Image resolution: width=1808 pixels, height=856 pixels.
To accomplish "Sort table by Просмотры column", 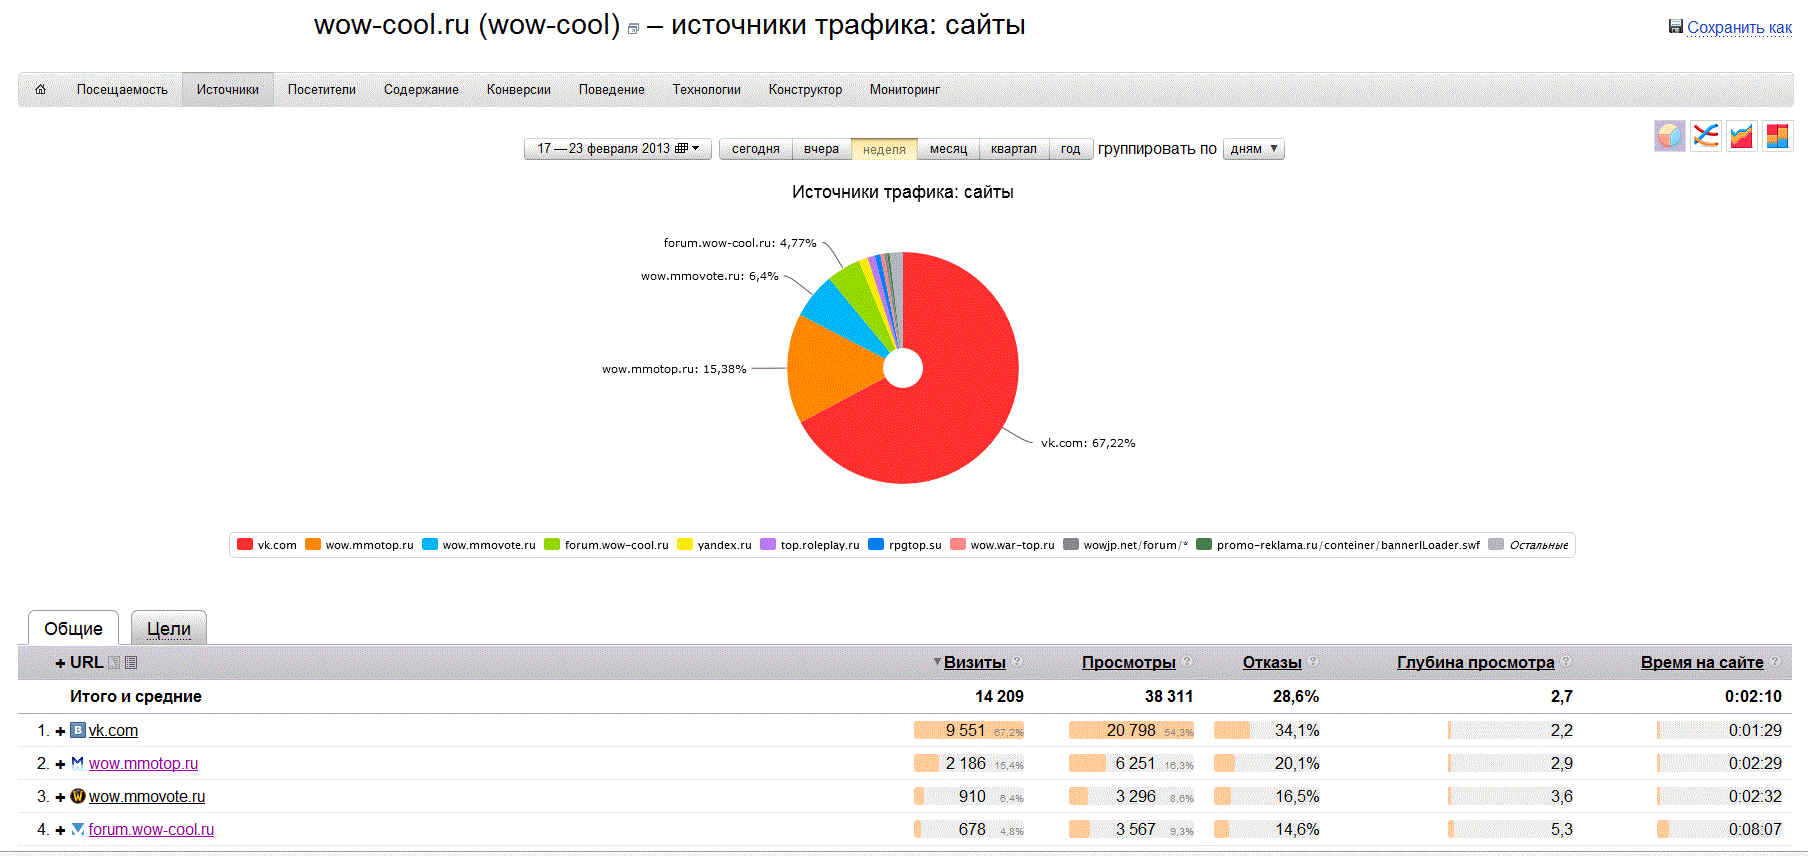I will (1129, 662).
